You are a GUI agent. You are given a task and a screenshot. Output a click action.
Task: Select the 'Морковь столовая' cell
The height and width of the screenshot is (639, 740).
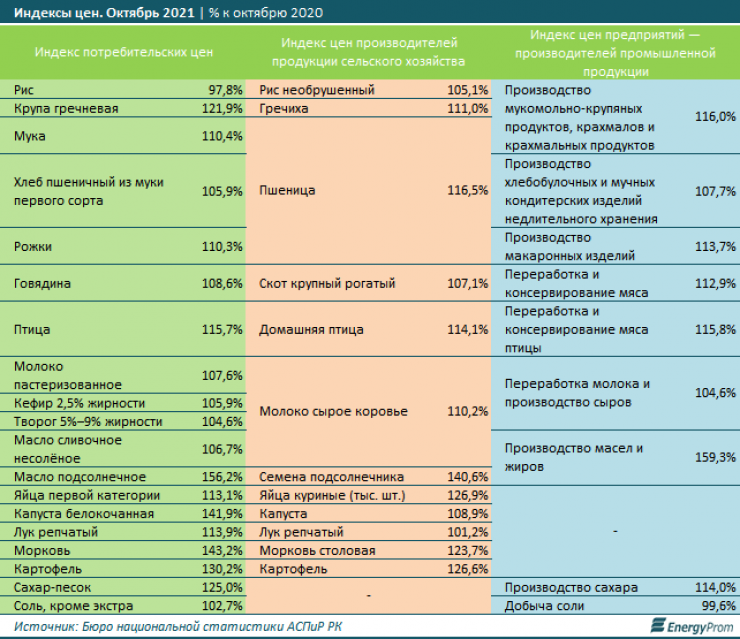click(317, 550)
